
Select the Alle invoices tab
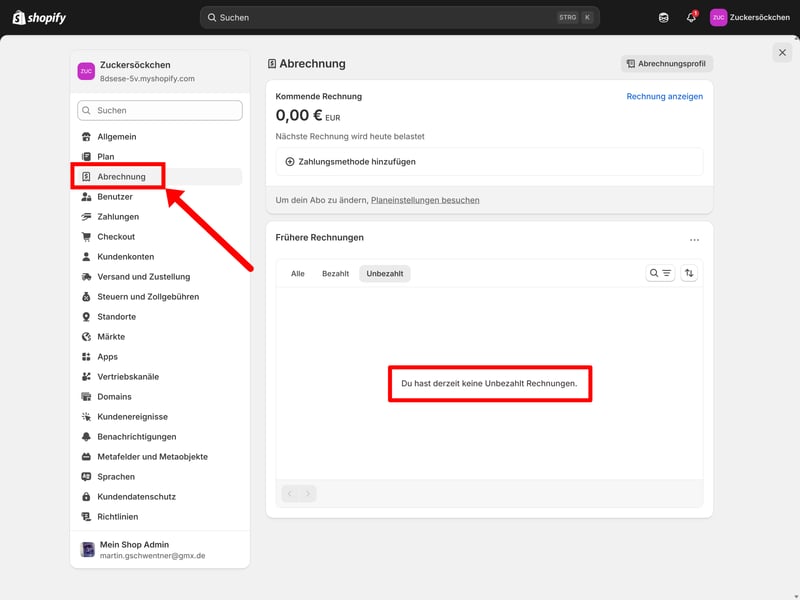(297, 273)
